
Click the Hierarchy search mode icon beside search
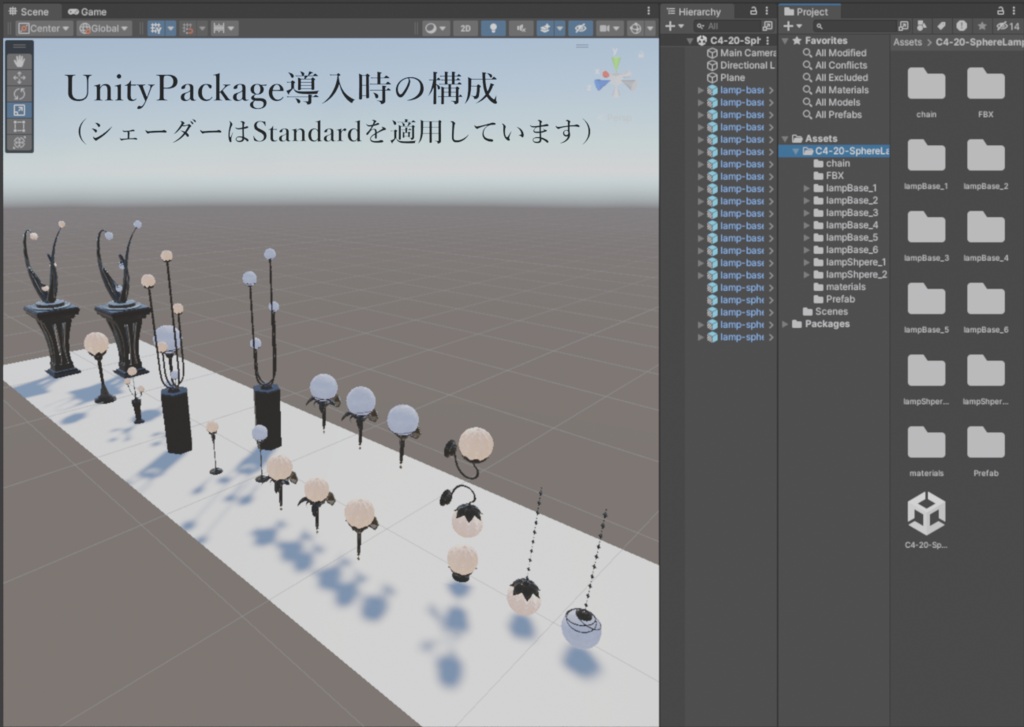click(x=767, y=26)
